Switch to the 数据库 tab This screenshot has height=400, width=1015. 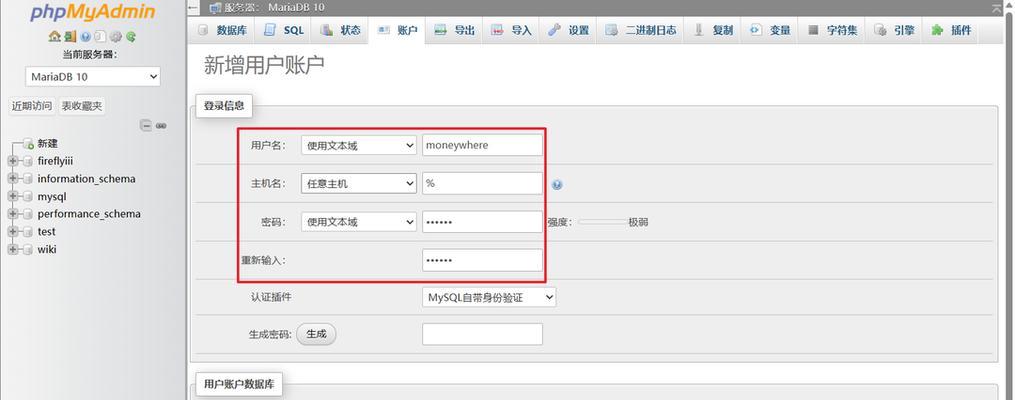pos(223,30)
